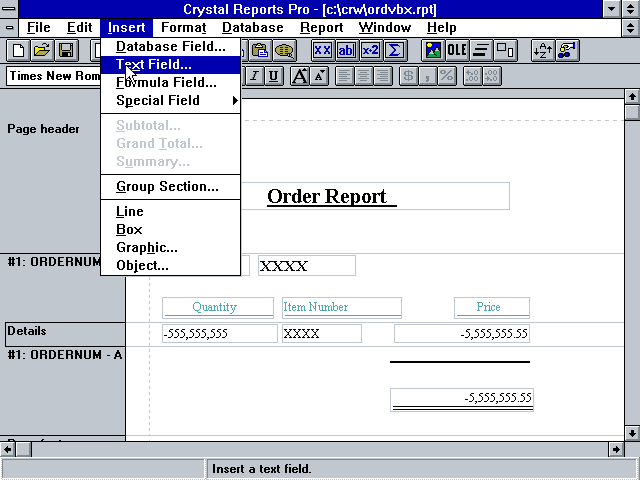Choose Formula Field... menu entry

[x=171, y=82]
